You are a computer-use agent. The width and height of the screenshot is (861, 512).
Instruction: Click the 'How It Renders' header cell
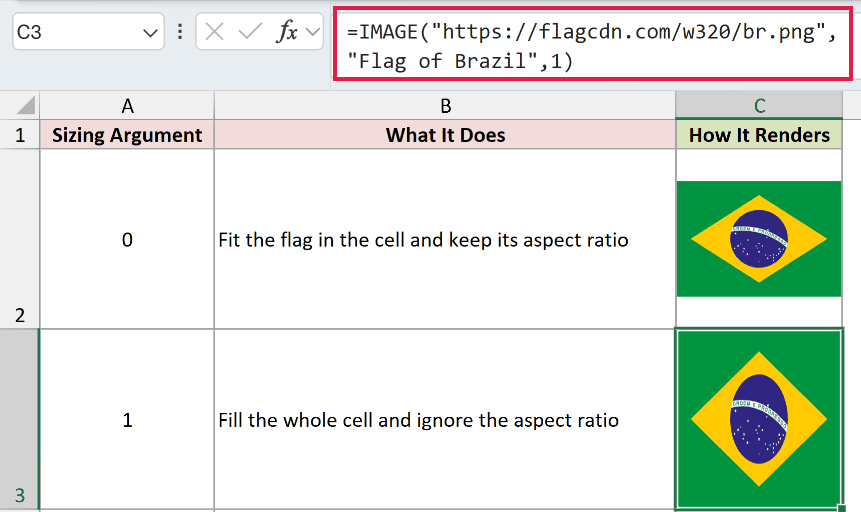click(x=759, y=135)
